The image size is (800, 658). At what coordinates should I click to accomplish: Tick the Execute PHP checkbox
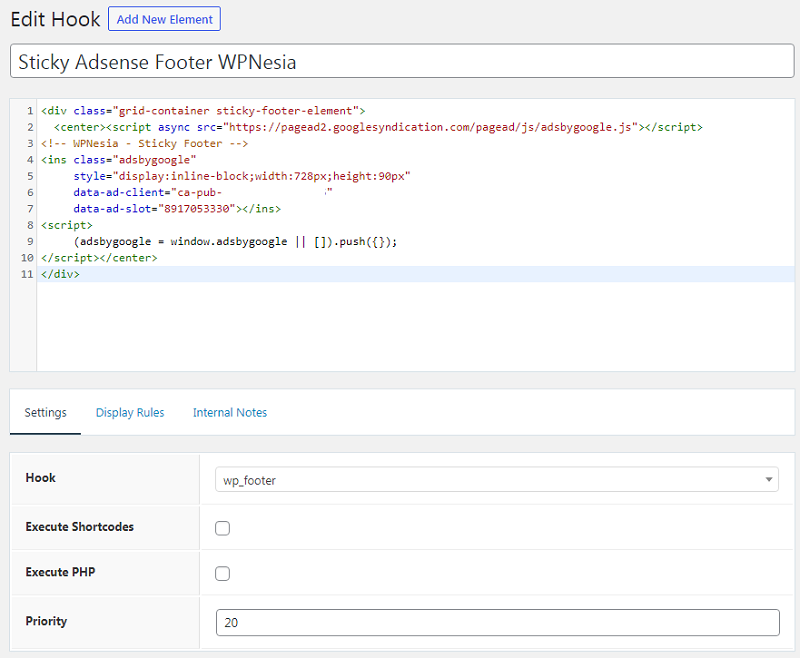[222, 573]
